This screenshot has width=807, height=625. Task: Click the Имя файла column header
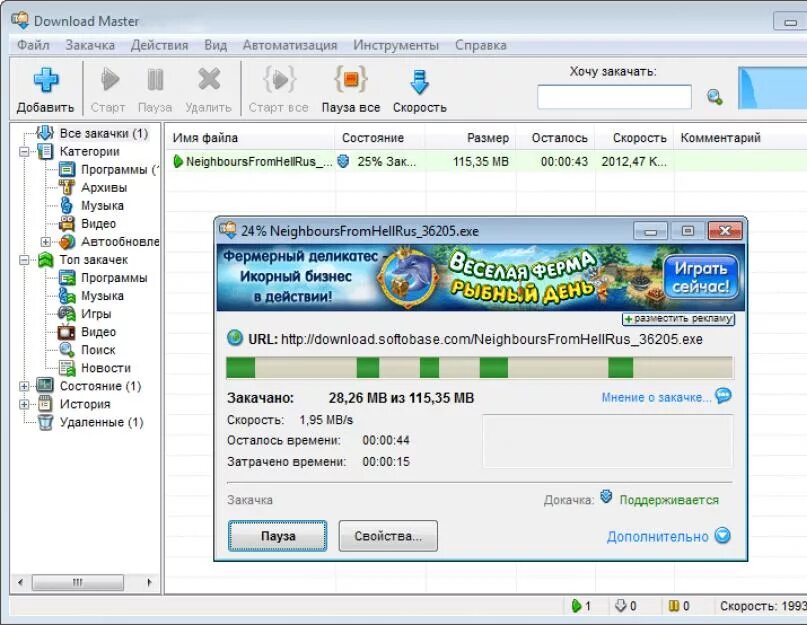(251, 138)
